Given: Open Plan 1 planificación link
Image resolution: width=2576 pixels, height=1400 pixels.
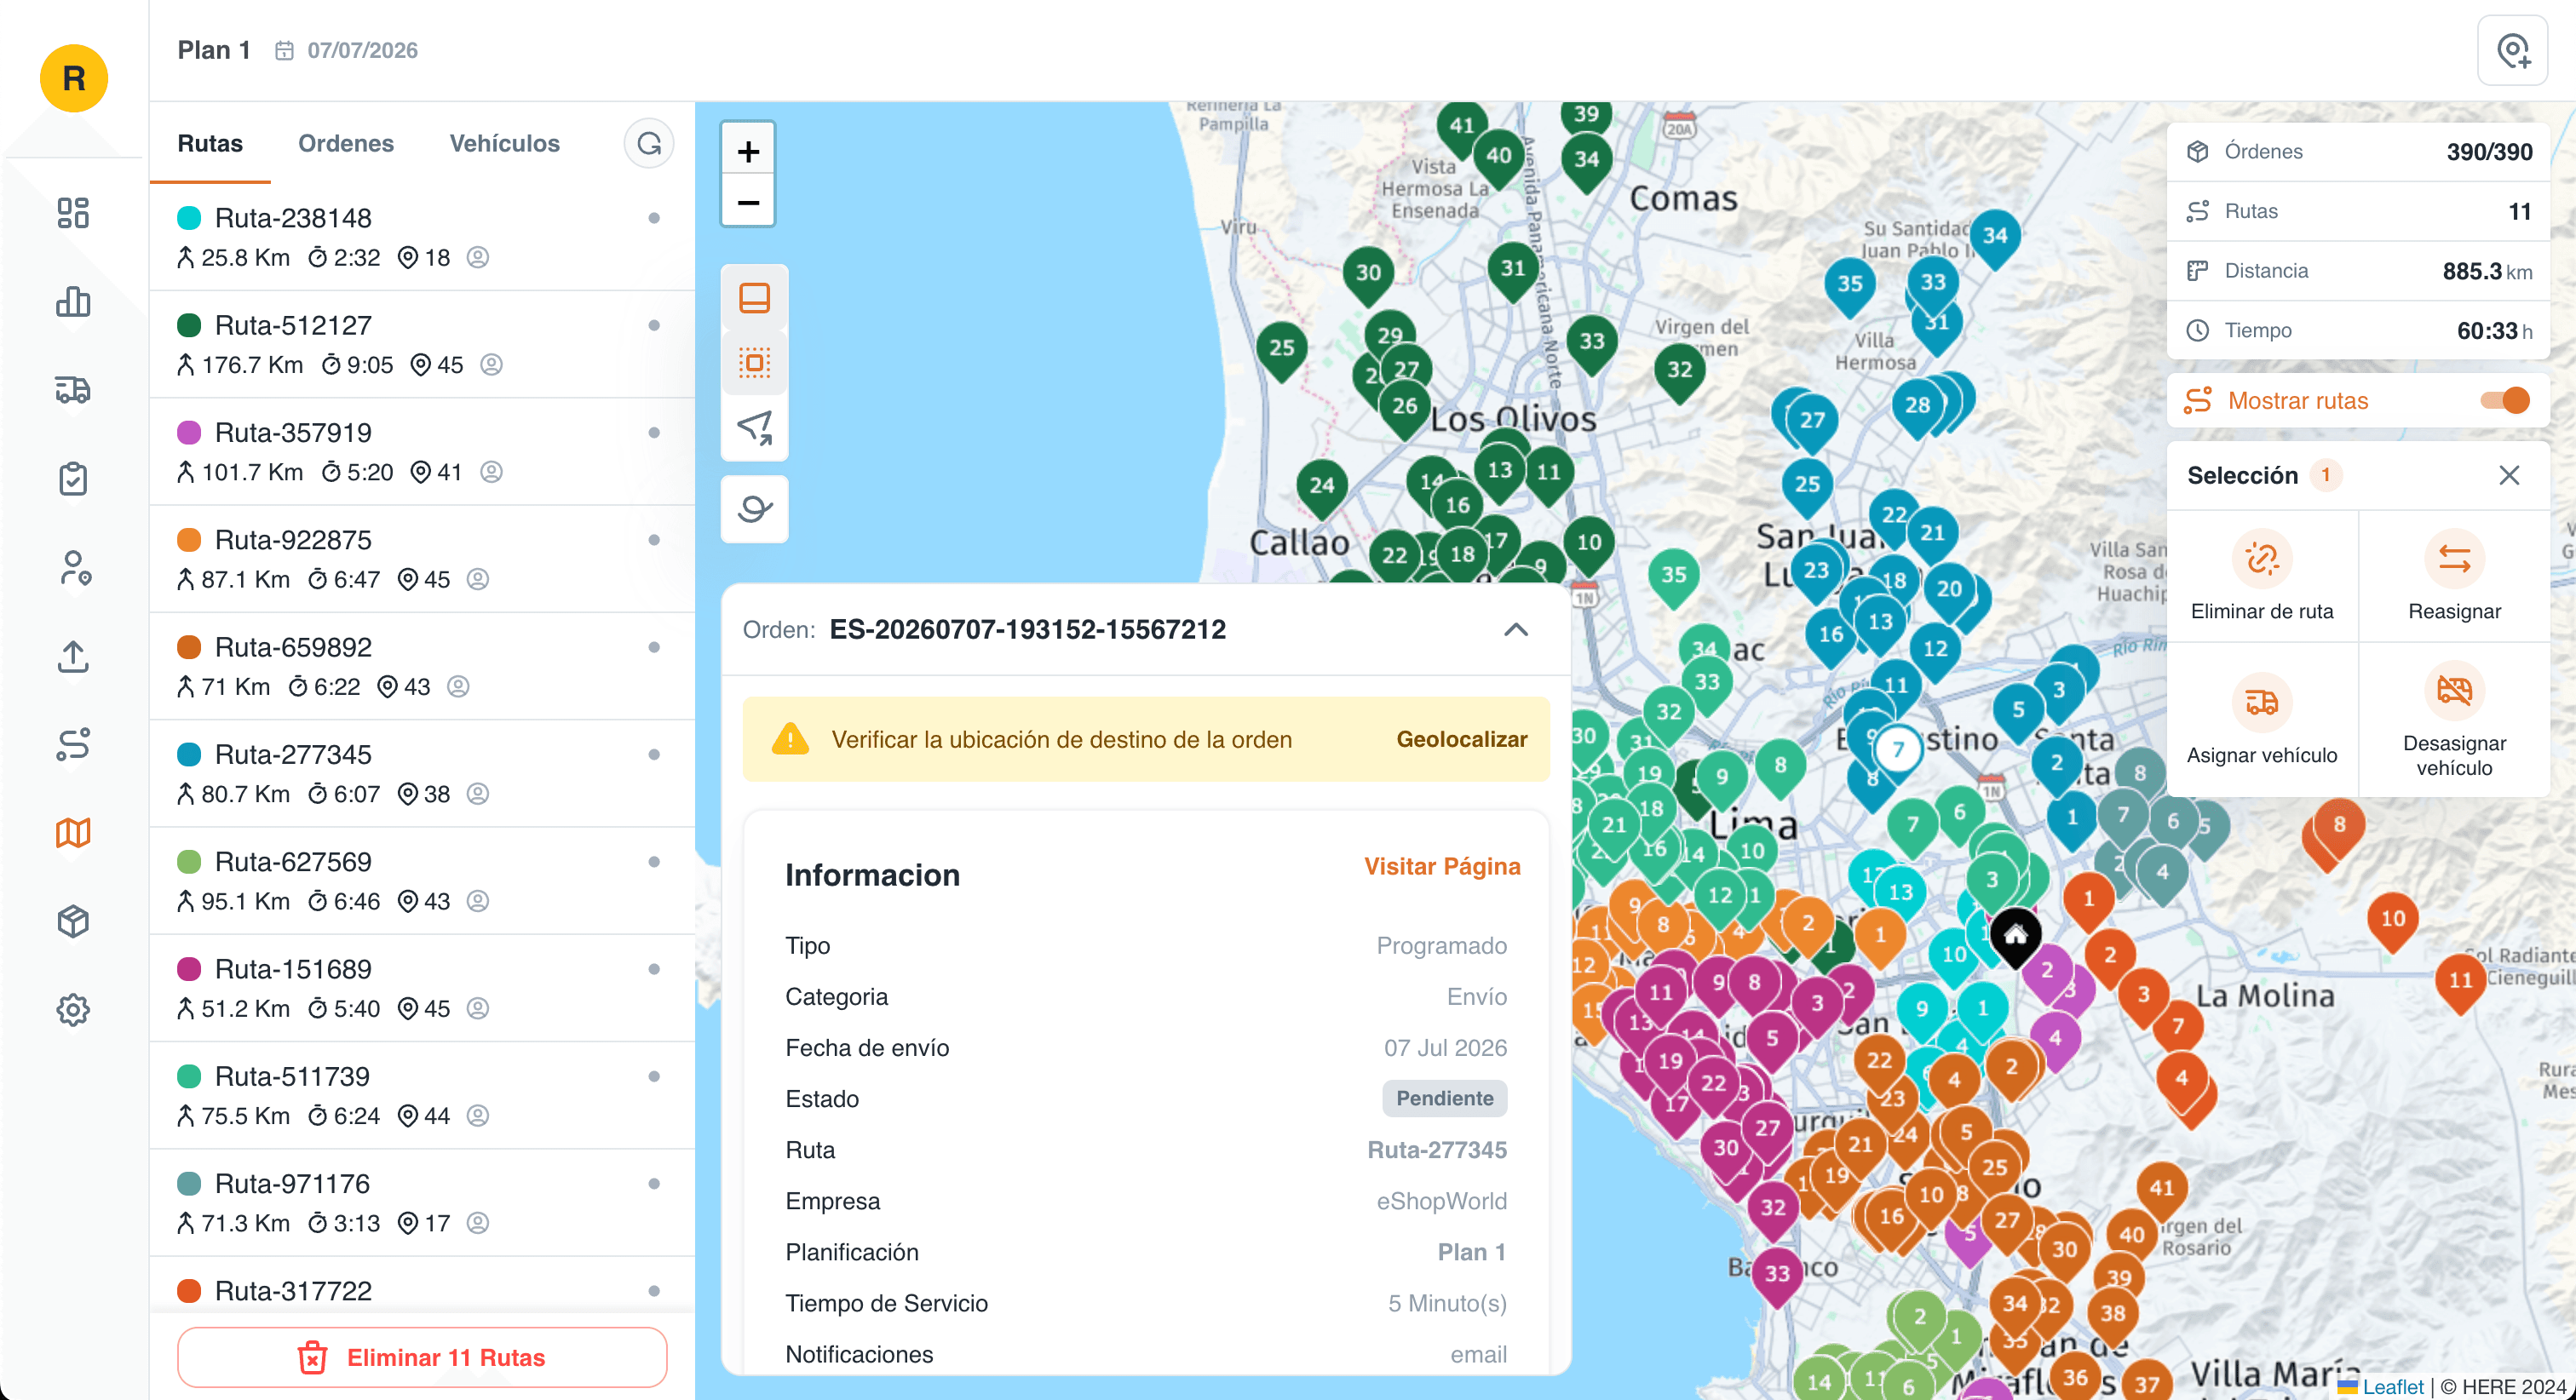Looking at the screenshot, I should pyautogui.click(x=1471, y=1252).
